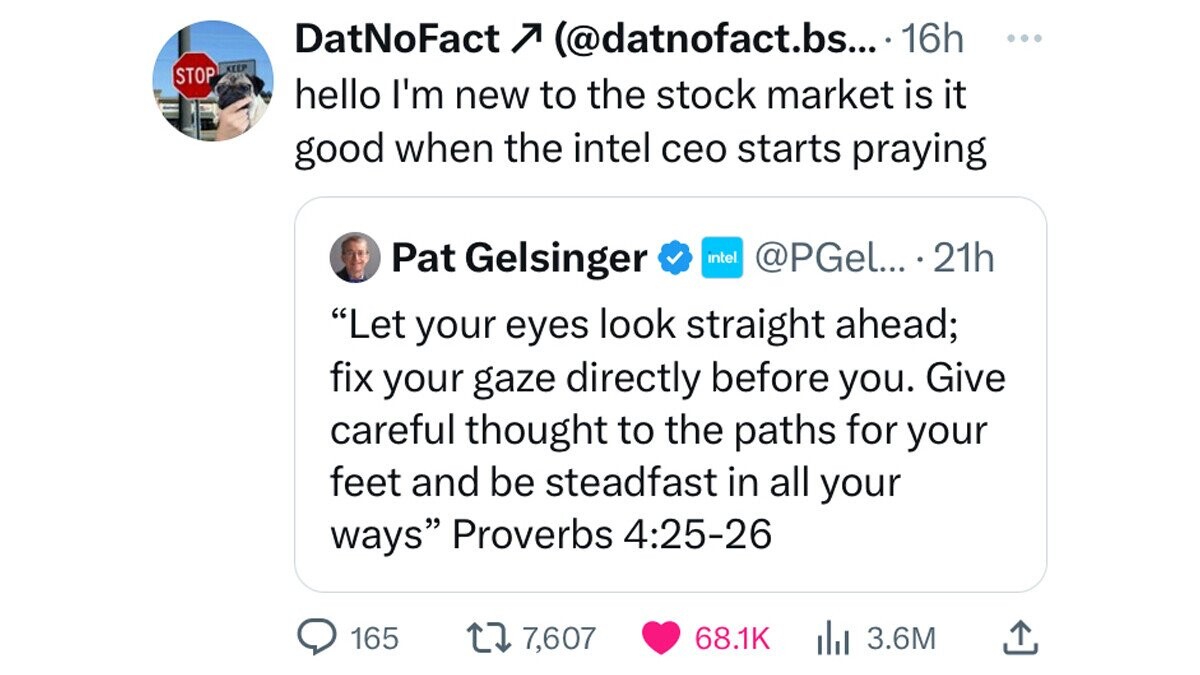Click the @datnofact.bs handle
The width and height of the screenshot is (1200, 675).
[x=717, y=39]
